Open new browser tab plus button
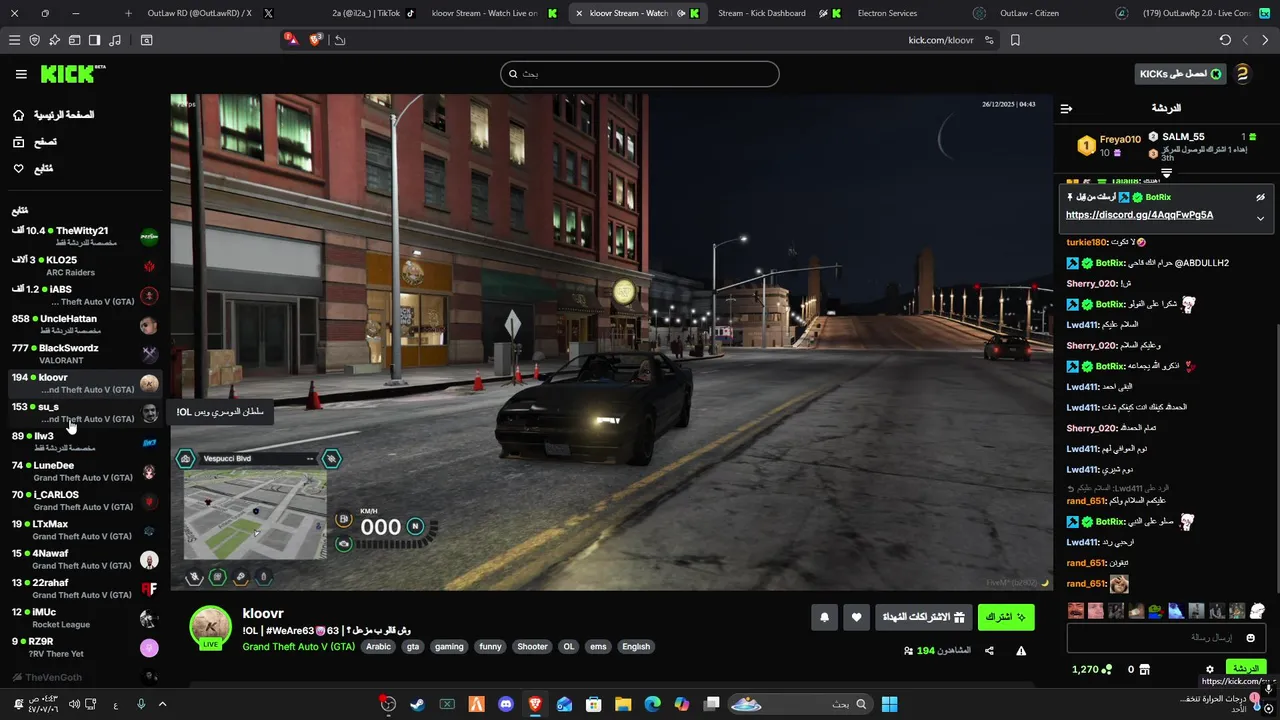 point(128,13)
